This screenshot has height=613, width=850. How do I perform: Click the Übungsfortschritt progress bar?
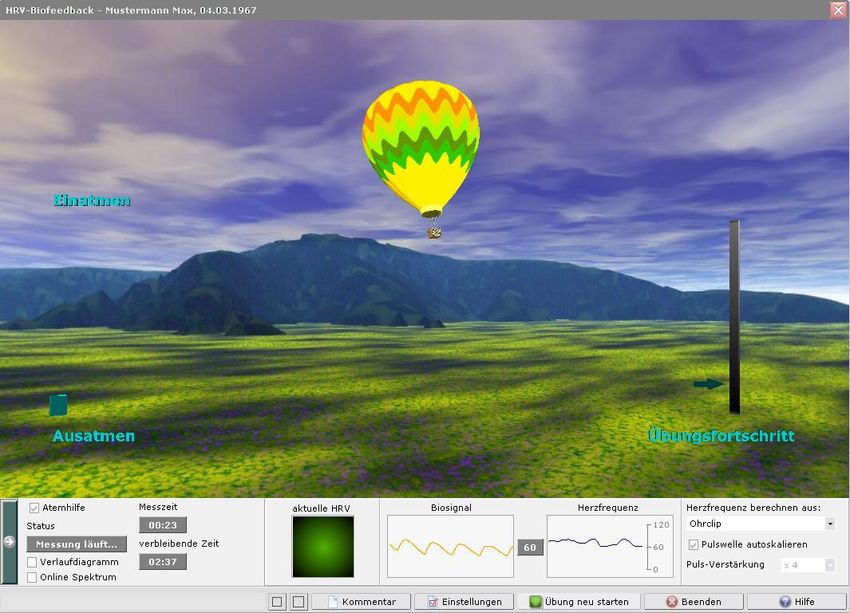tap(734, 316)
